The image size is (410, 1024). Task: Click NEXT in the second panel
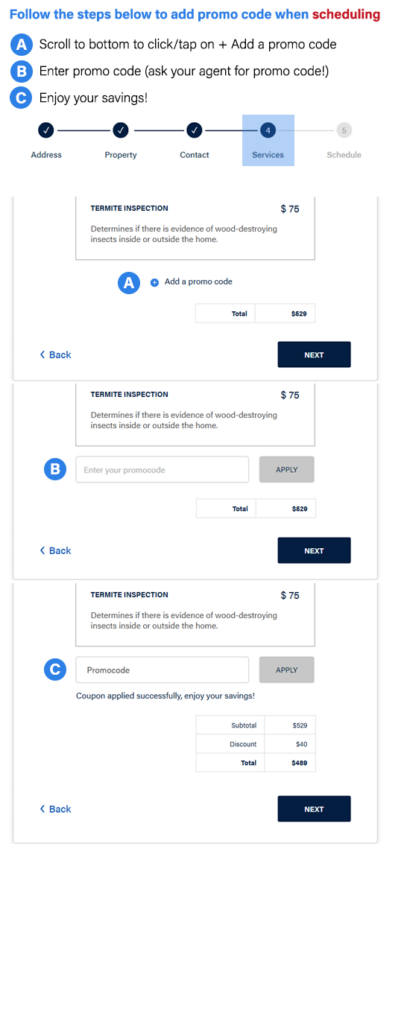click(314, 551)
